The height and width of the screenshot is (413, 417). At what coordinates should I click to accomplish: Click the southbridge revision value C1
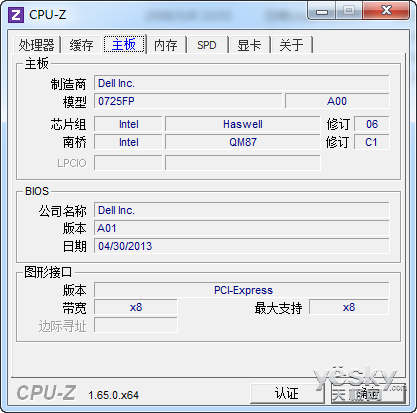coord(372,142)
